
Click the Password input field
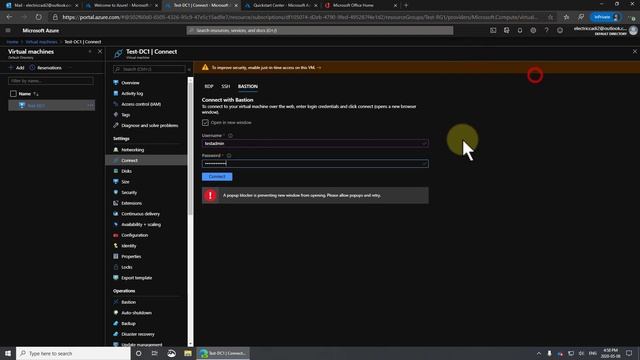click(x=315, y=164)
